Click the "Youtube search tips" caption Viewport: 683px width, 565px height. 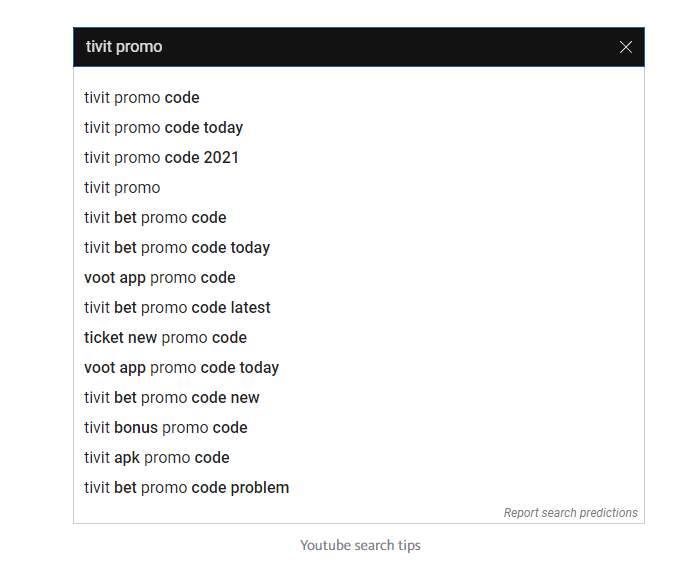(x=360, y=546)
